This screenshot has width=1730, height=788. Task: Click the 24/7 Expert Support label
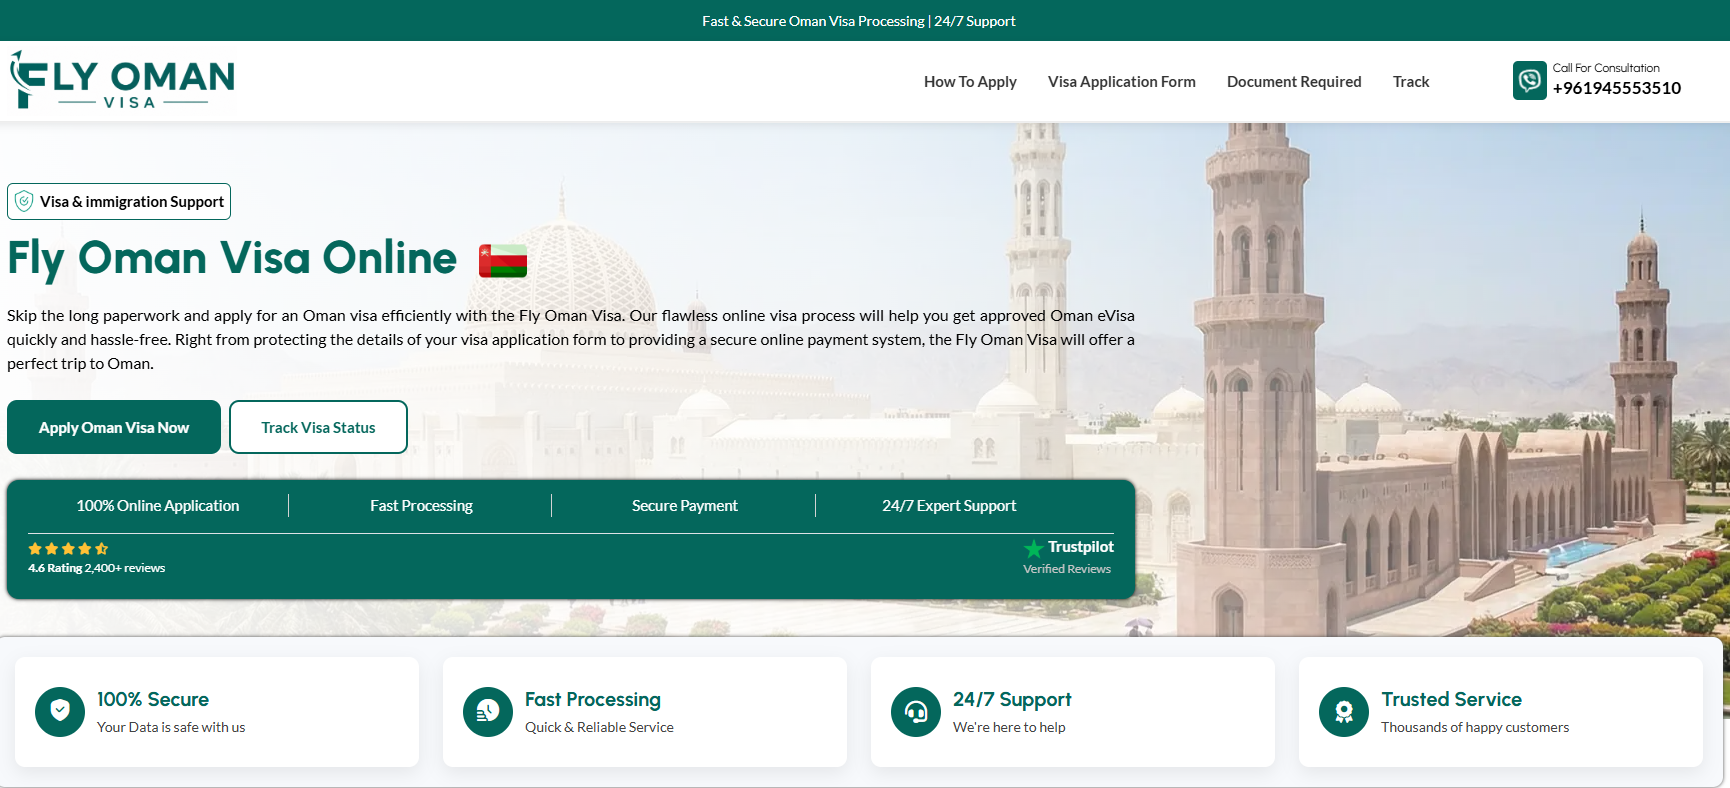(949, 506)
